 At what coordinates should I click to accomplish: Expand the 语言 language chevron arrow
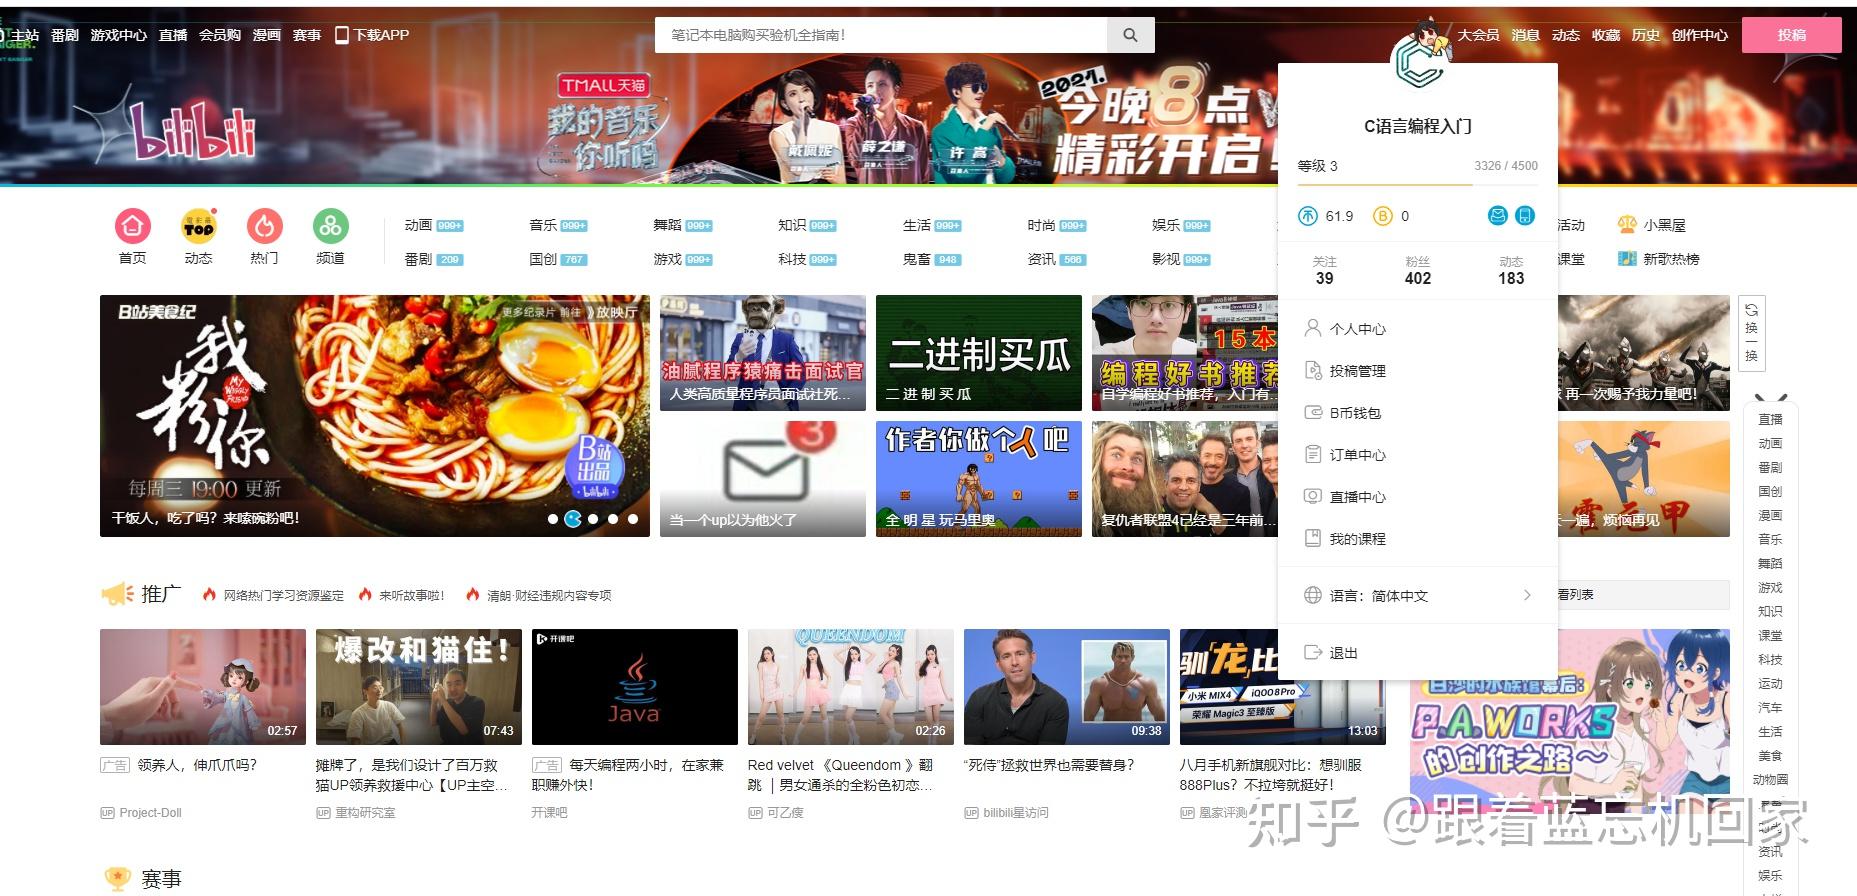1527,595
